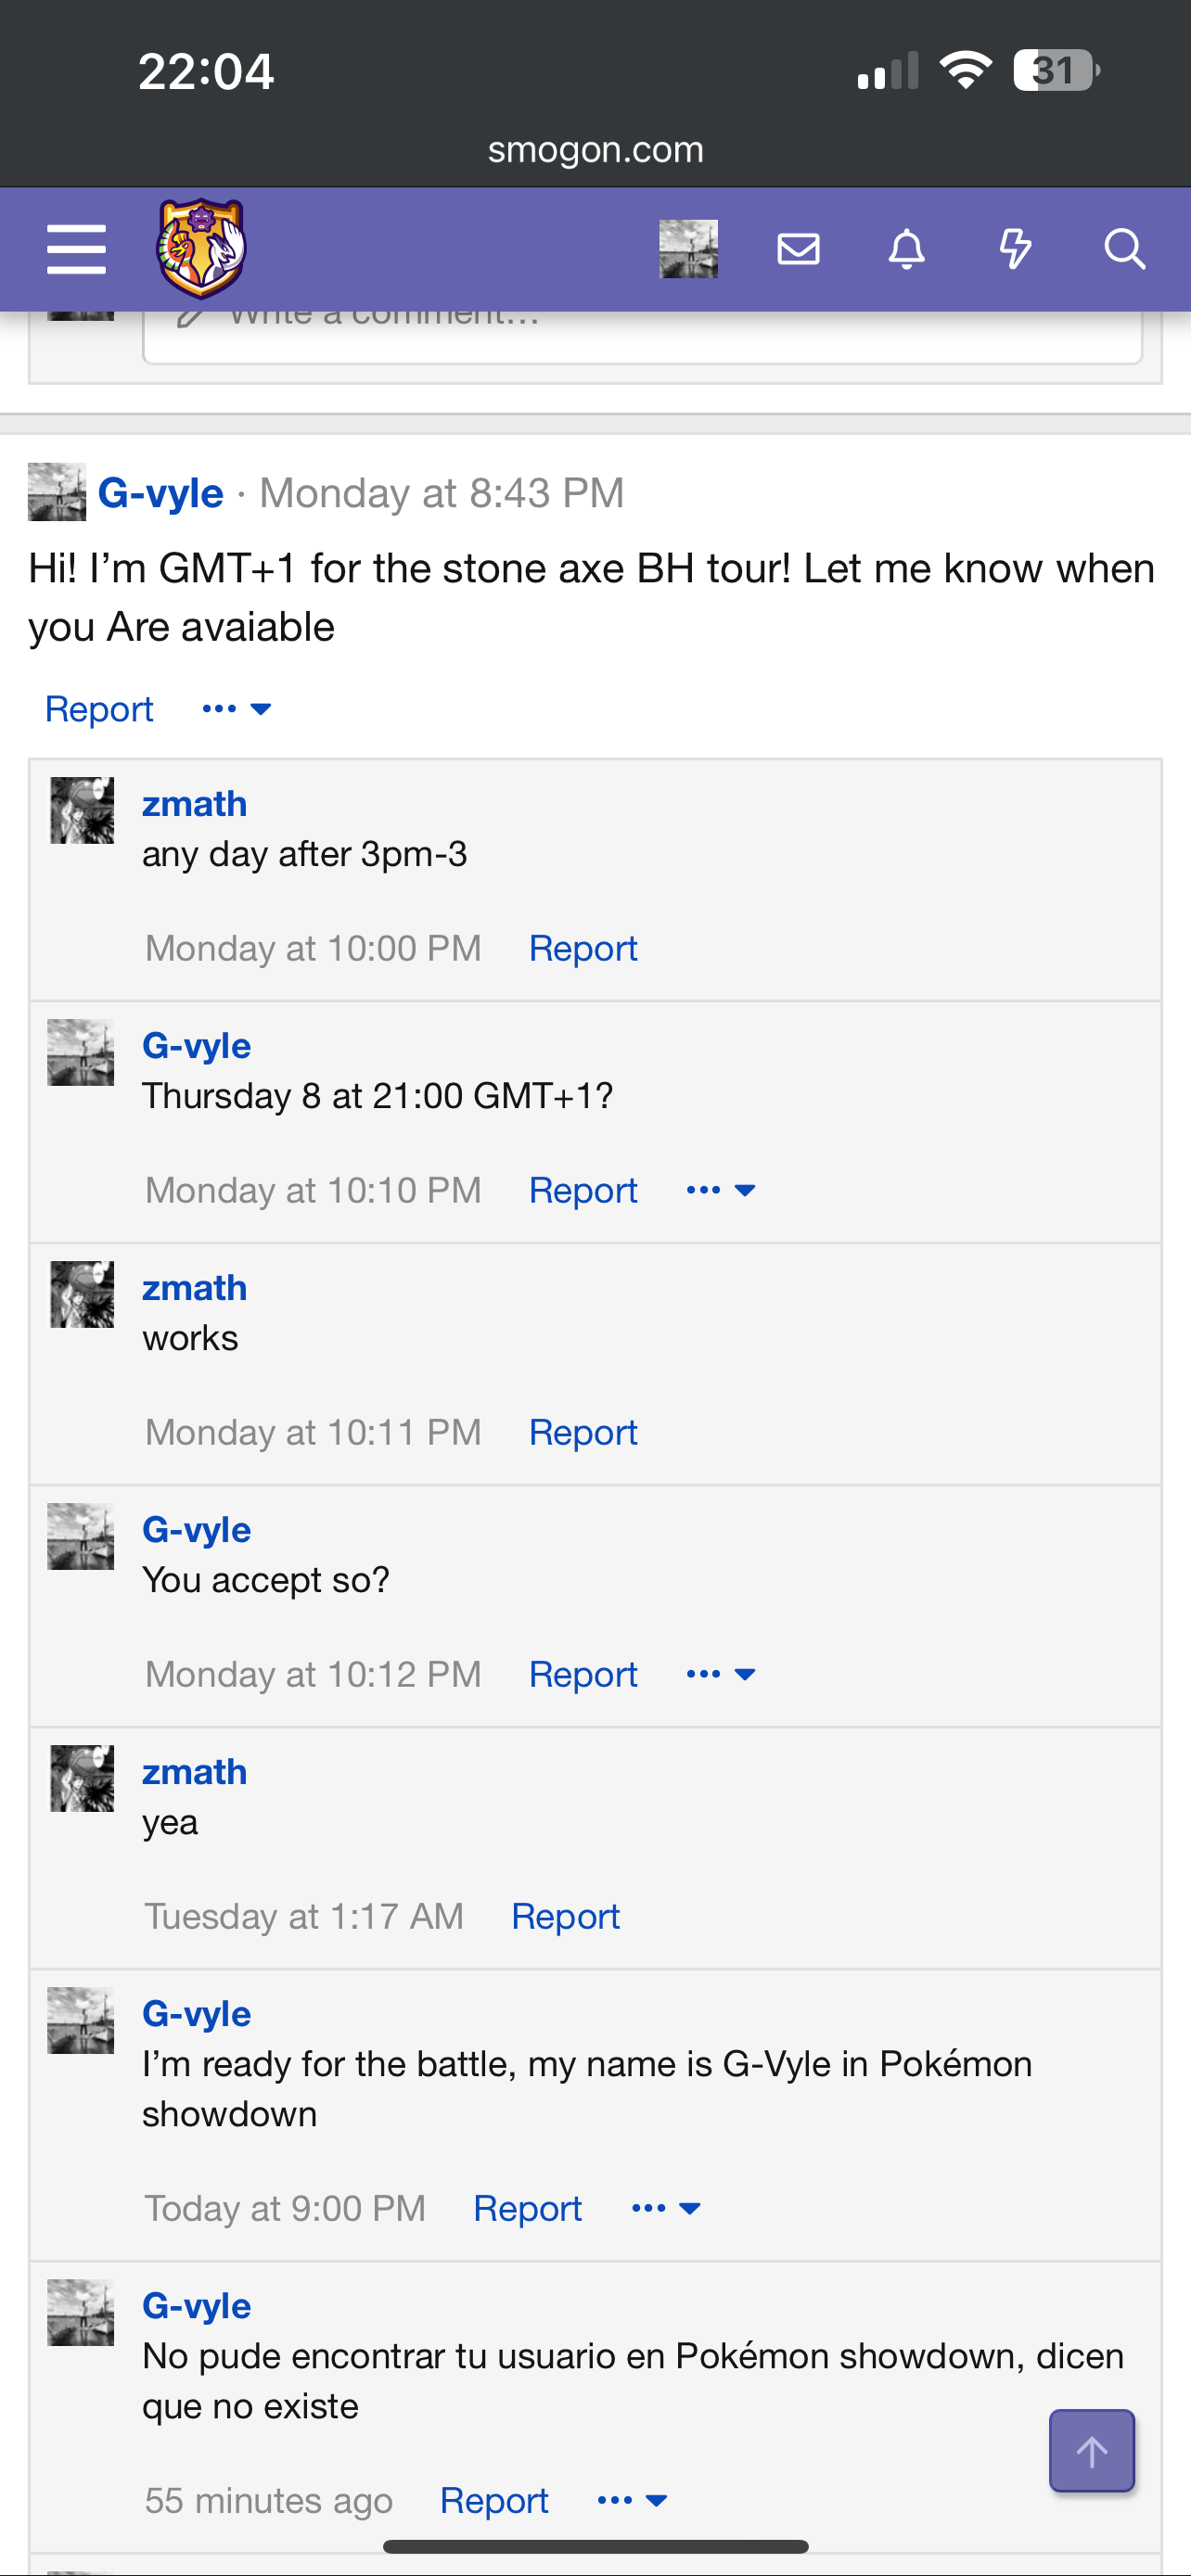The width and height of the screenshot is (1191, 2576).
Task: Open the alerts bell icon
Action: point(906,249)
